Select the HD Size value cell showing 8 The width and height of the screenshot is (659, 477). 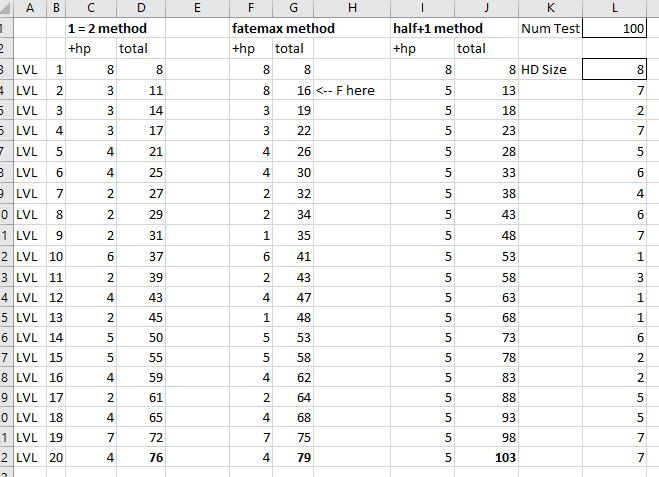[x=614, y=69]
